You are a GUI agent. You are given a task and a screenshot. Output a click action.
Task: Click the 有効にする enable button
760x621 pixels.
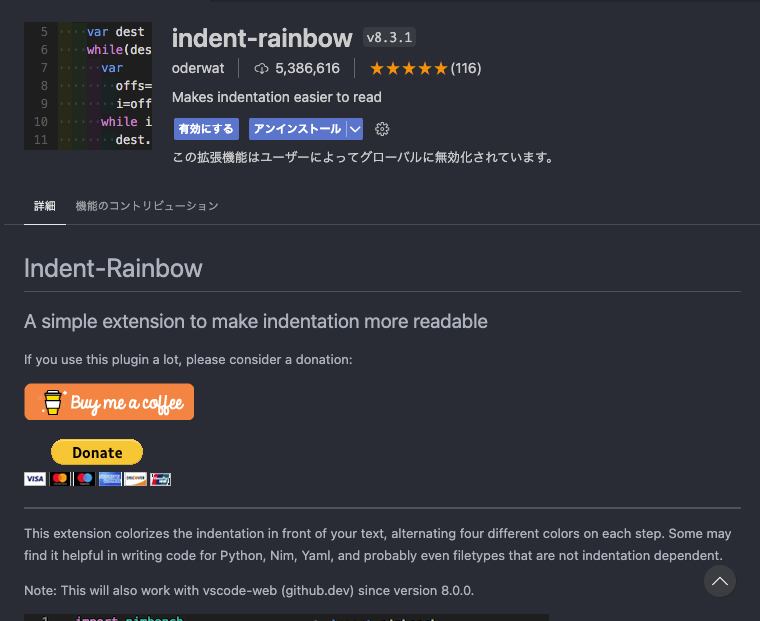206,129
